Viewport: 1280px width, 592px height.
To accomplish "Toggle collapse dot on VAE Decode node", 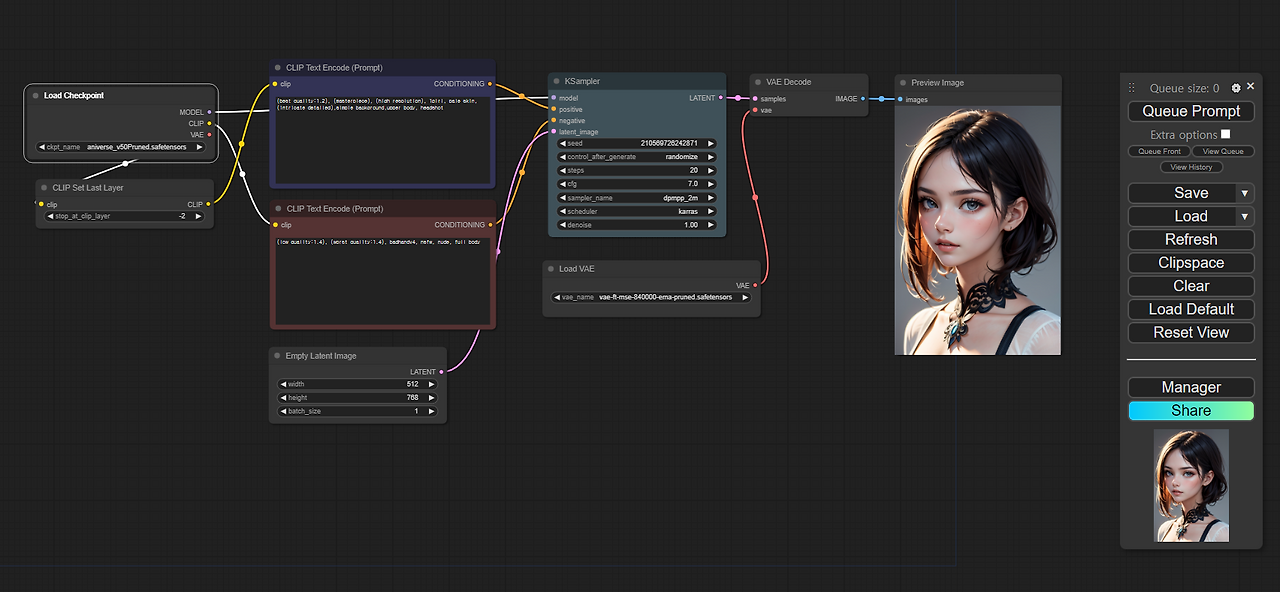I will 758,82.
